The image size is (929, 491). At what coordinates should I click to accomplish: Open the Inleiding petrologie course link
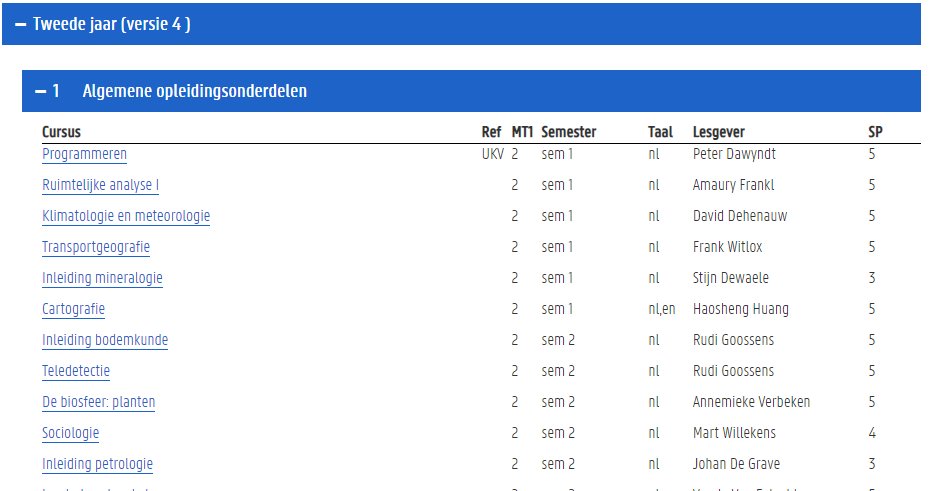(97, 465)
